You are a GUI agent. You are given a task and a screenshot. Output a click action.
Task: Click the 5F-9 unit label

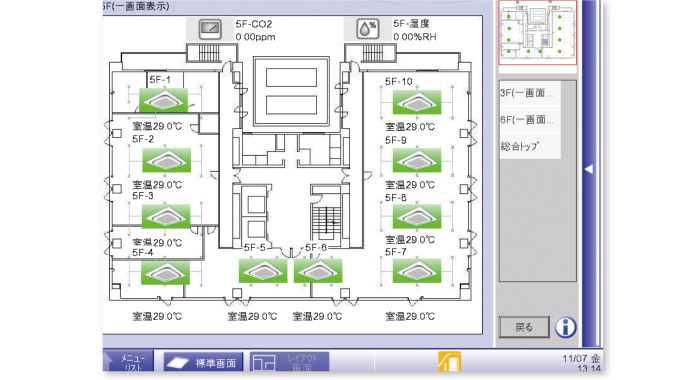click(396, 140)
